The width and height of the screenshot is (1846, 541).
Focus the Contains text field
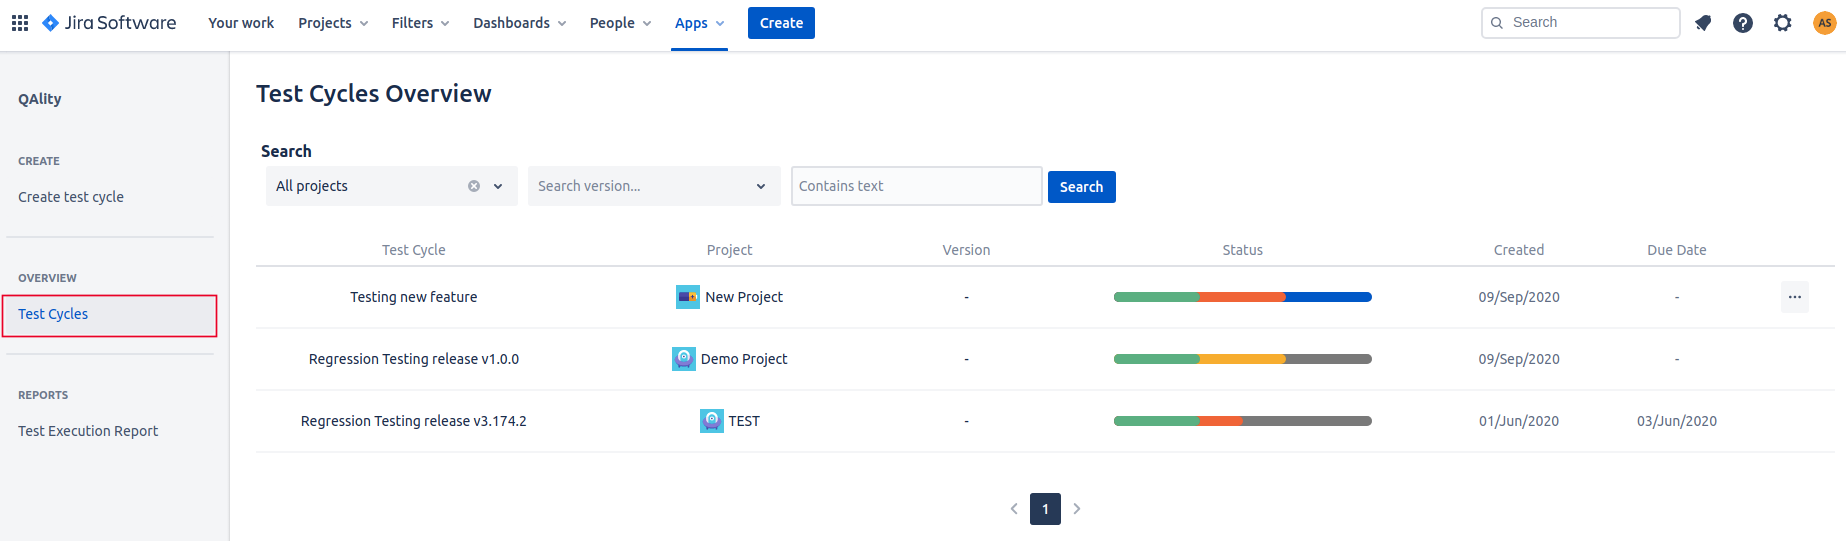click(917, 186)
